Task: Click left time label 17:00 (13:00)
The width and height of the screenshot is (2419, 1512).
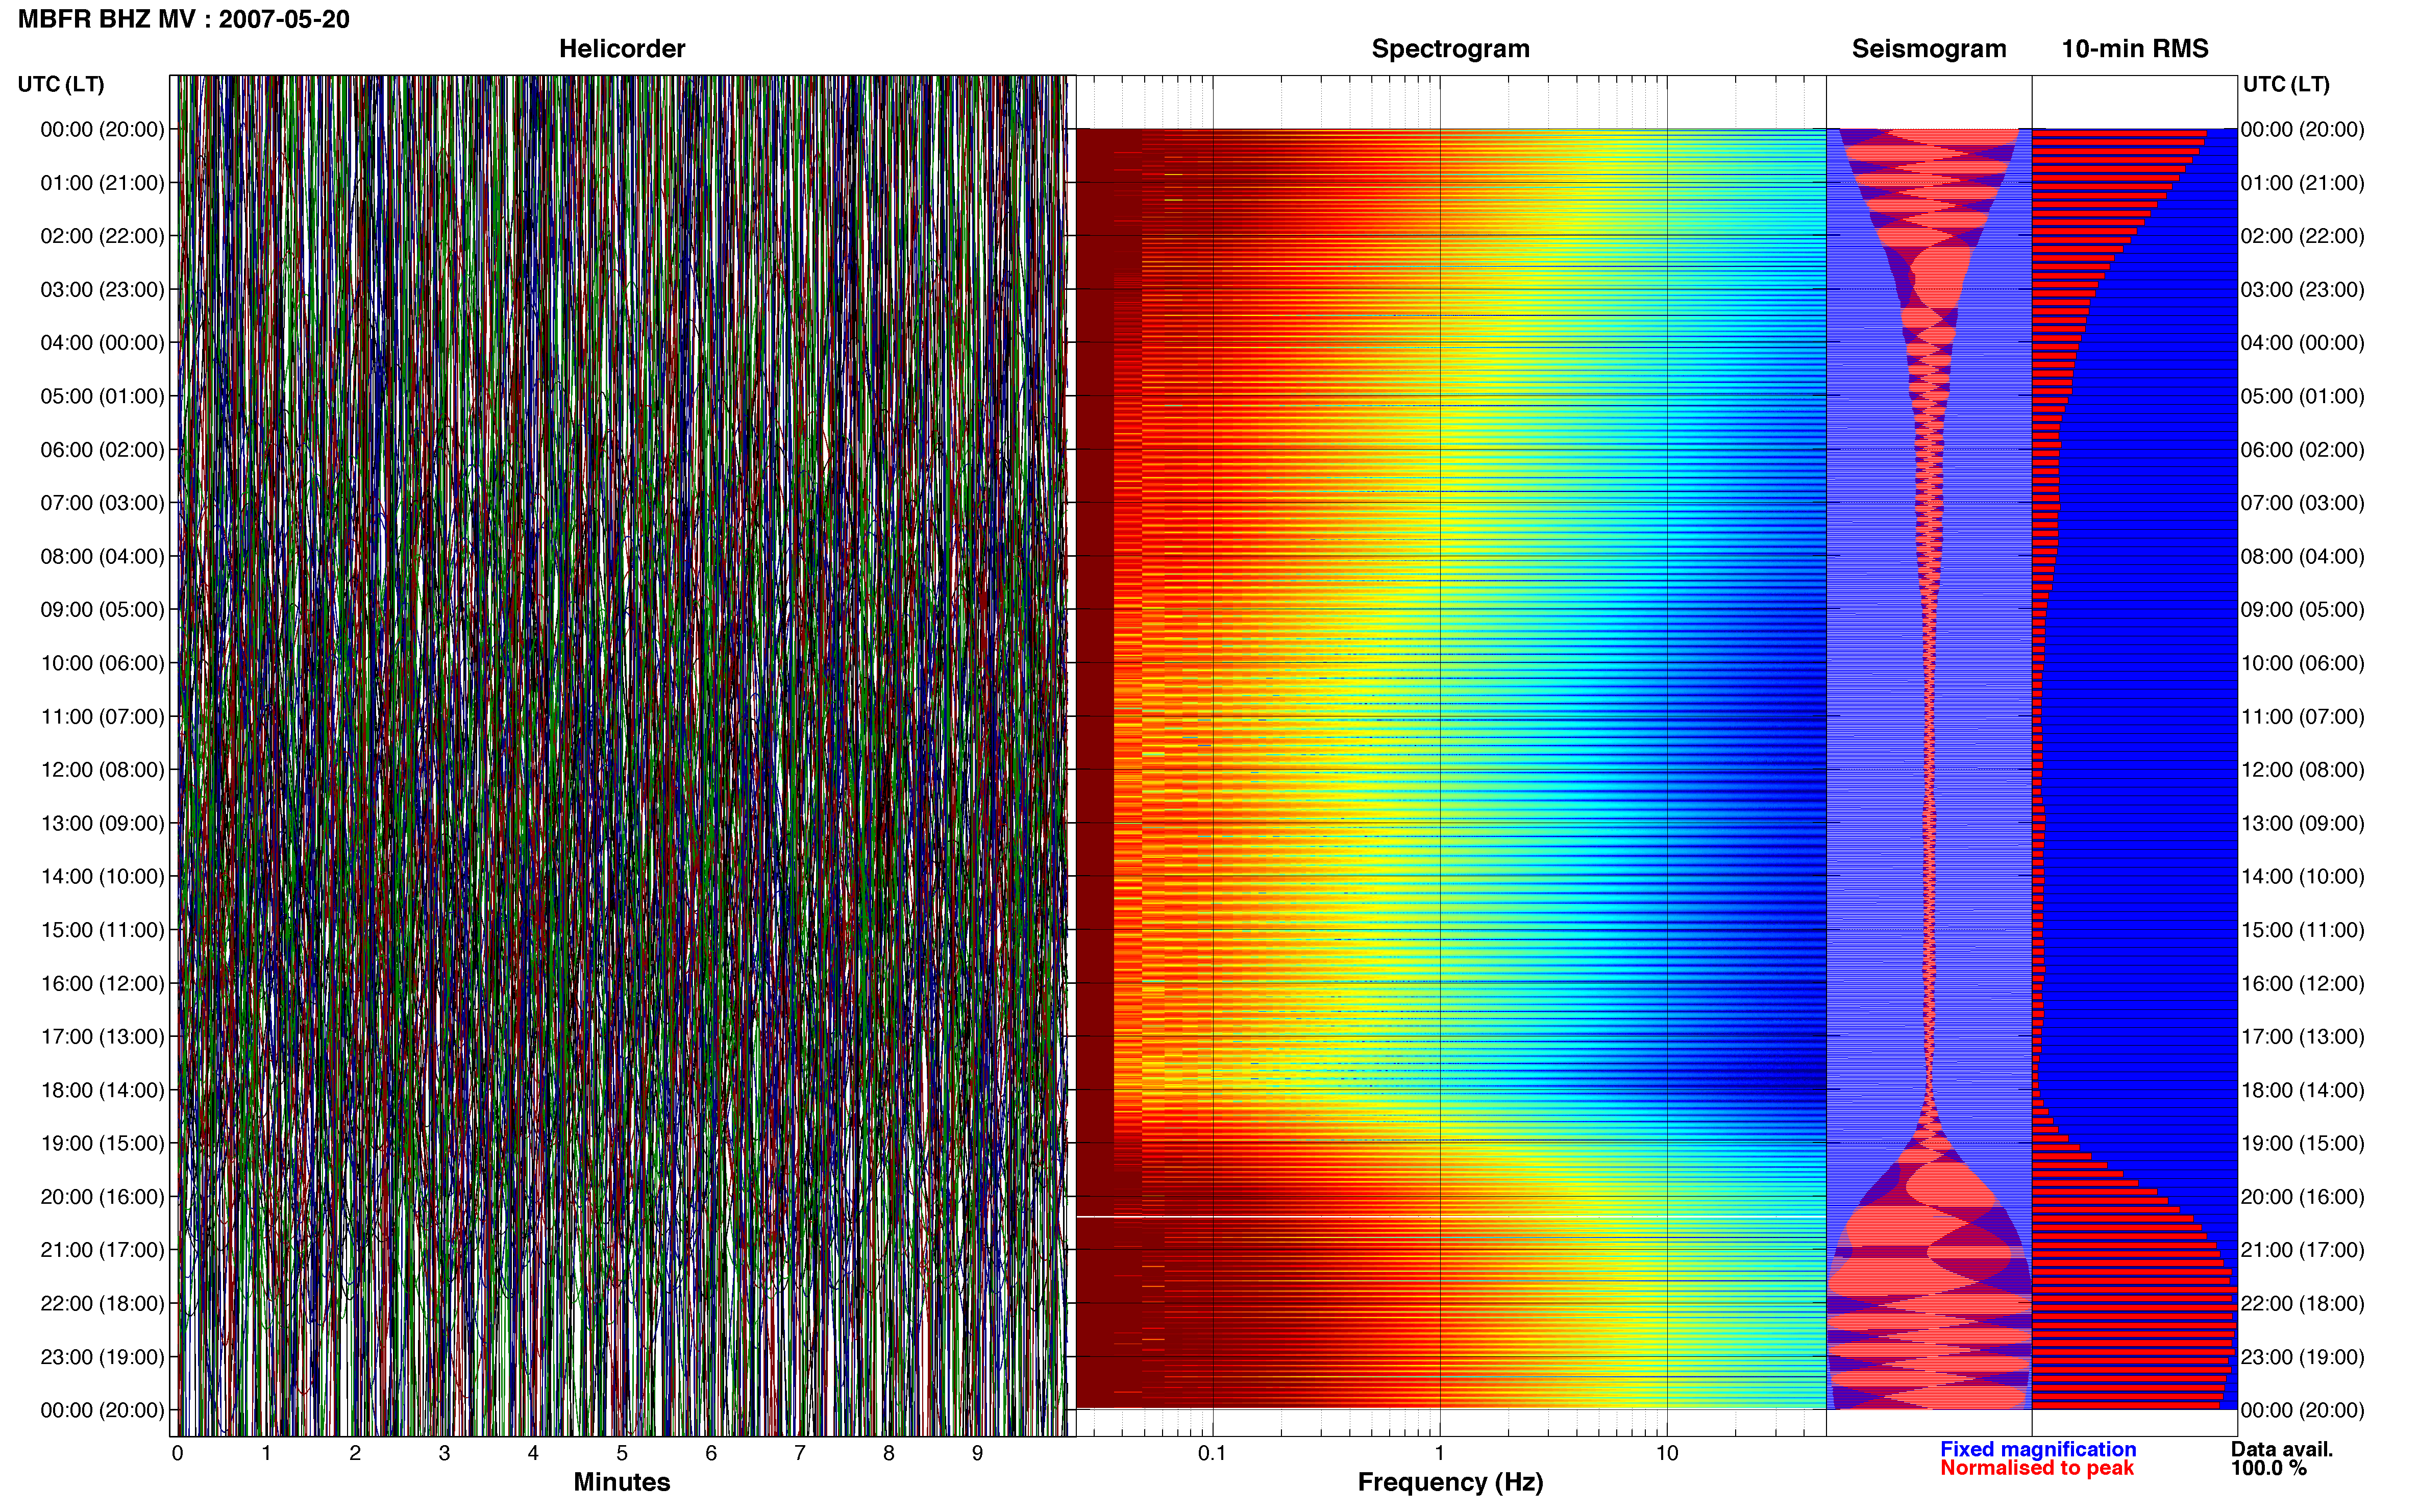Action: coord(102,1037)
